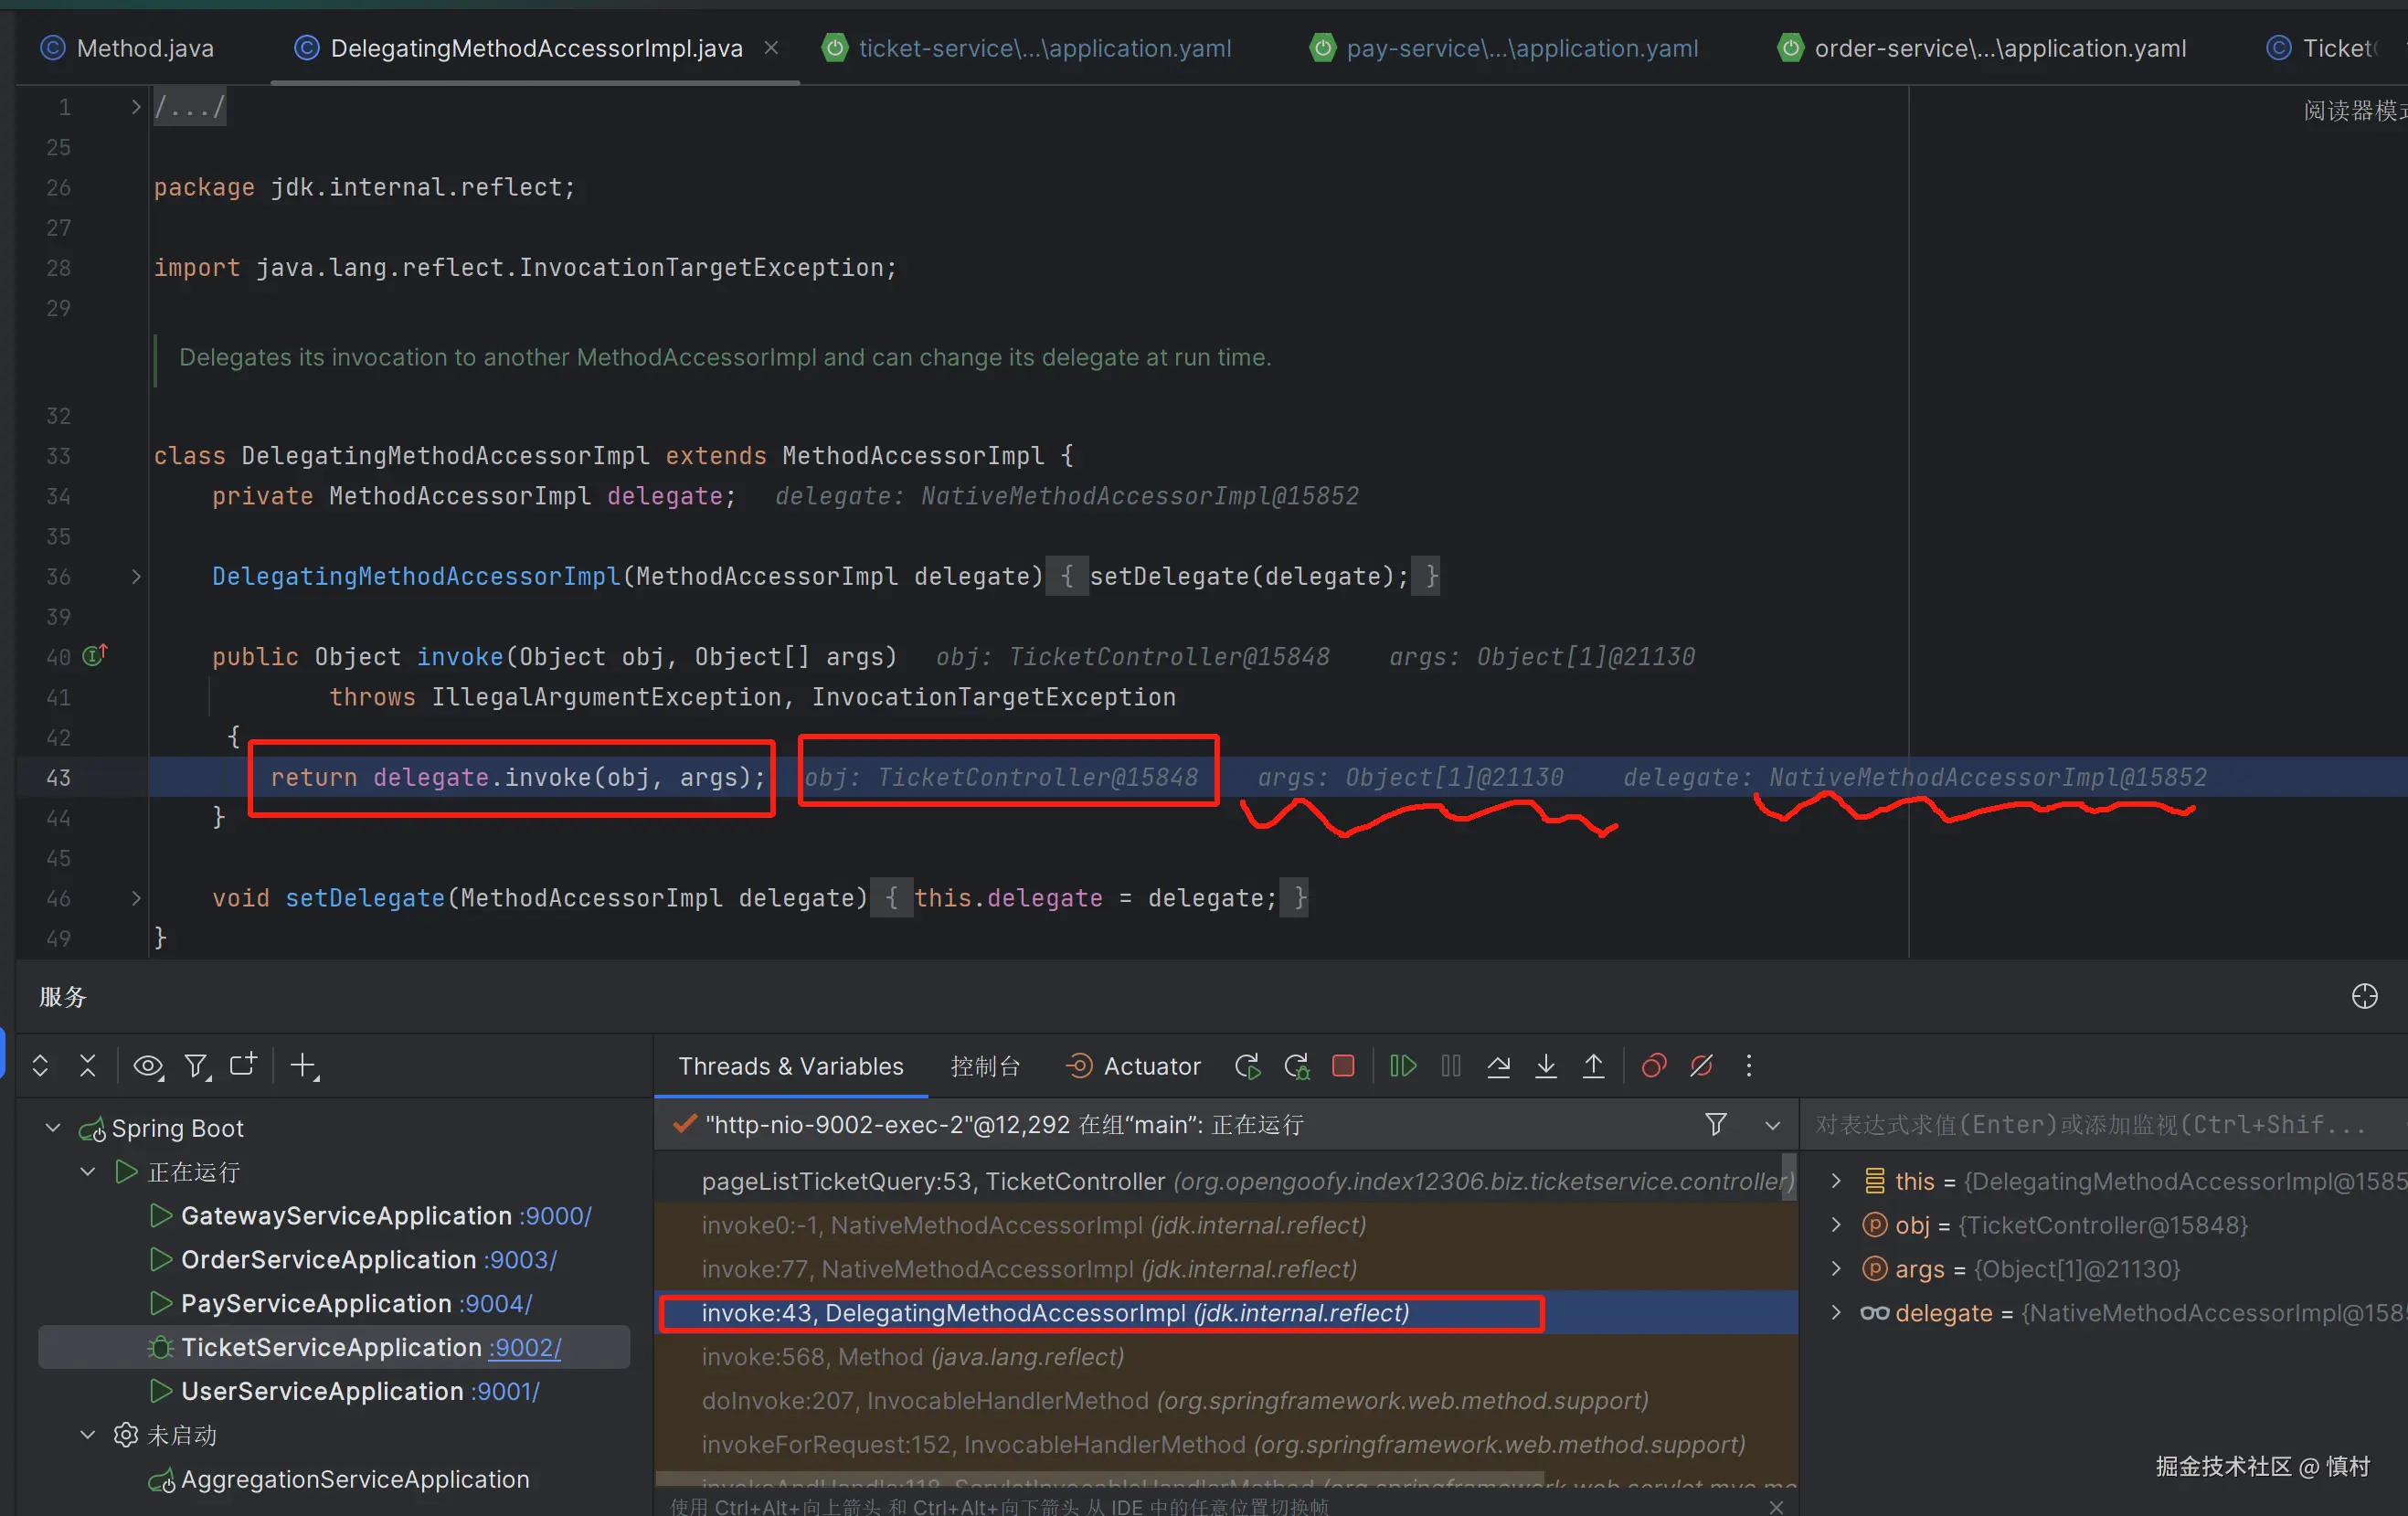The image size is (2408, 1516).
Task: Click the Step Out icon
Action: tap(1594, 1066)
